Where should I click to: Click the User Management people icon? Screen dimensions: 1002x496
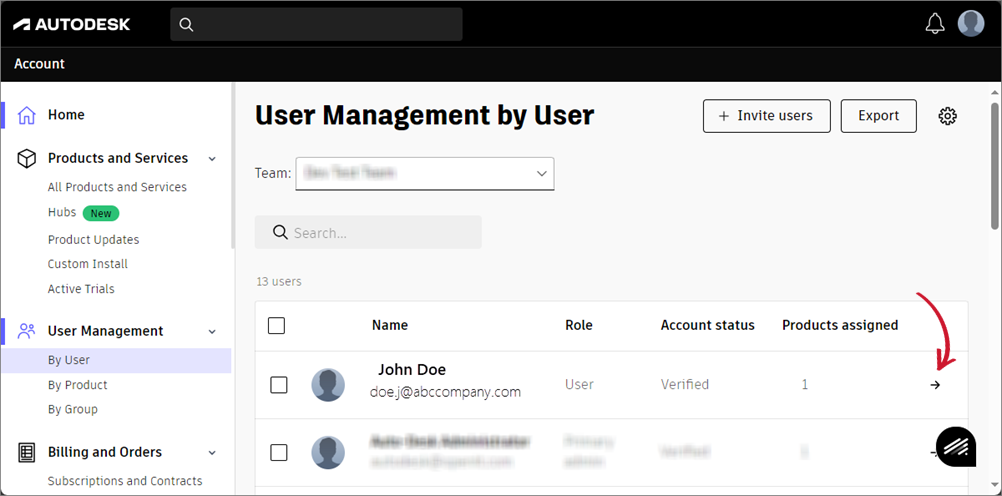[x=26, y=331]
